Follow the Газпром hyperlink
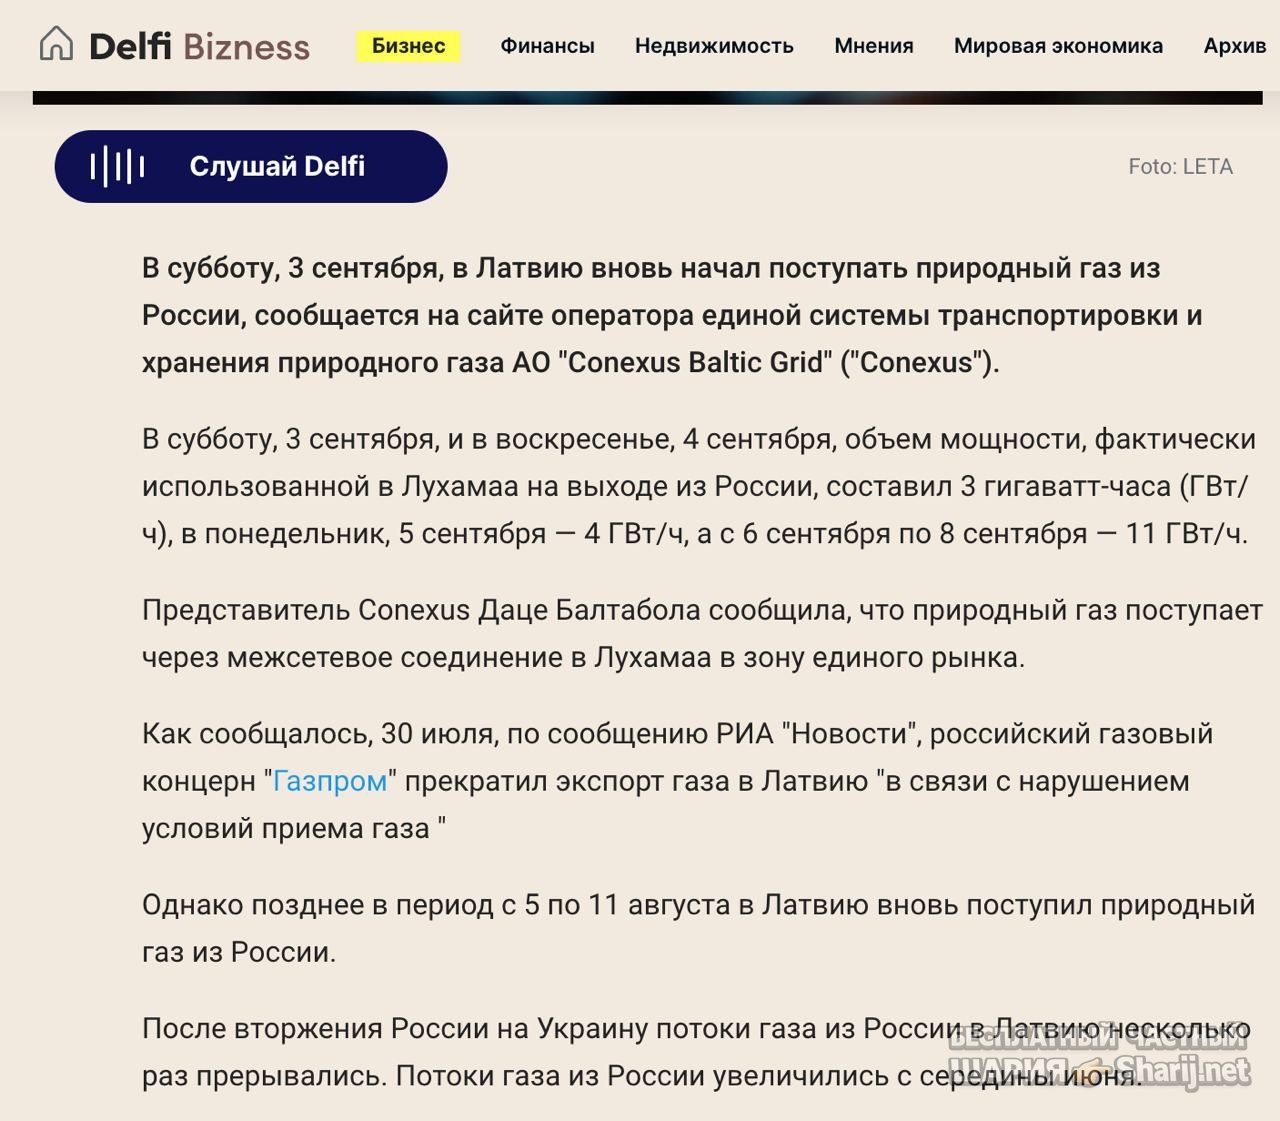This screenshot has height=1121, width=1280. click(x=330, y=781)
